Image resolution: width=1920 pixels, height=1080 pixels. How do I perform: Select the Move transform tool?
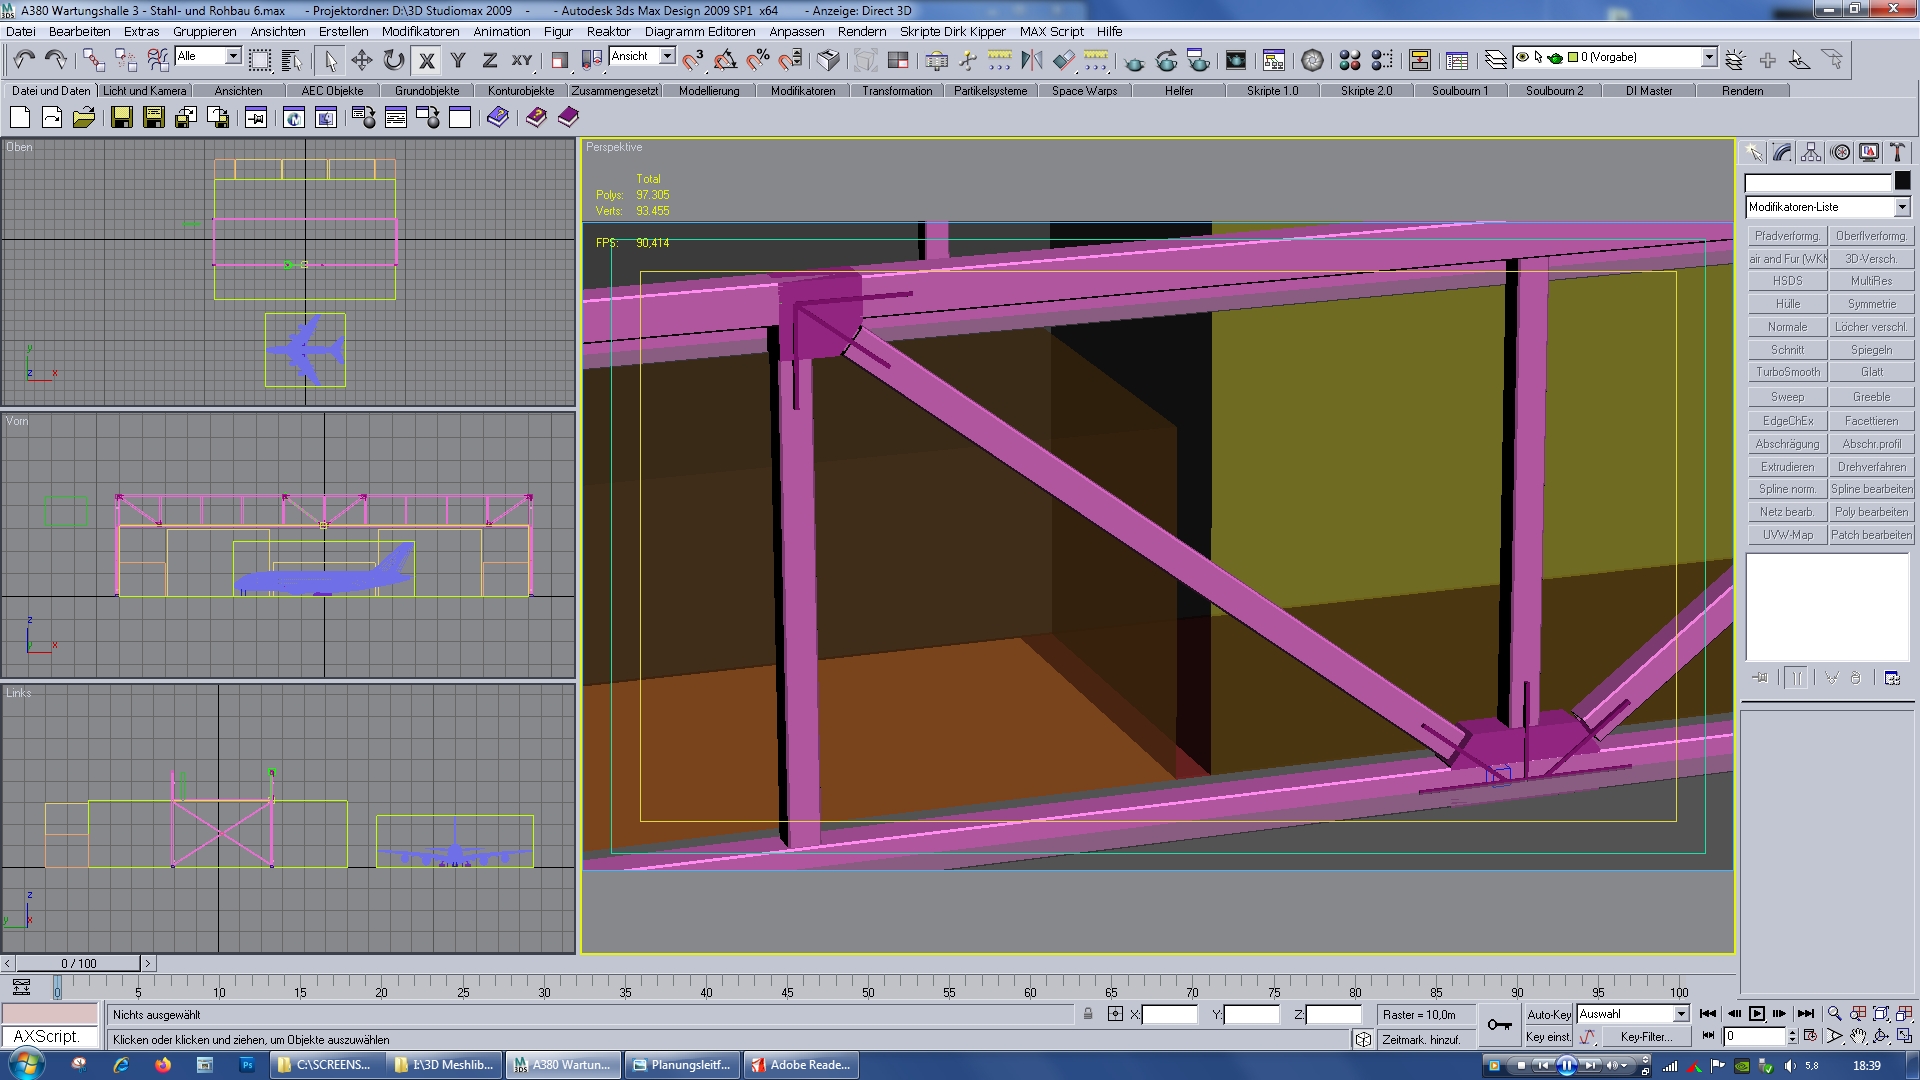tap(361, 60)
